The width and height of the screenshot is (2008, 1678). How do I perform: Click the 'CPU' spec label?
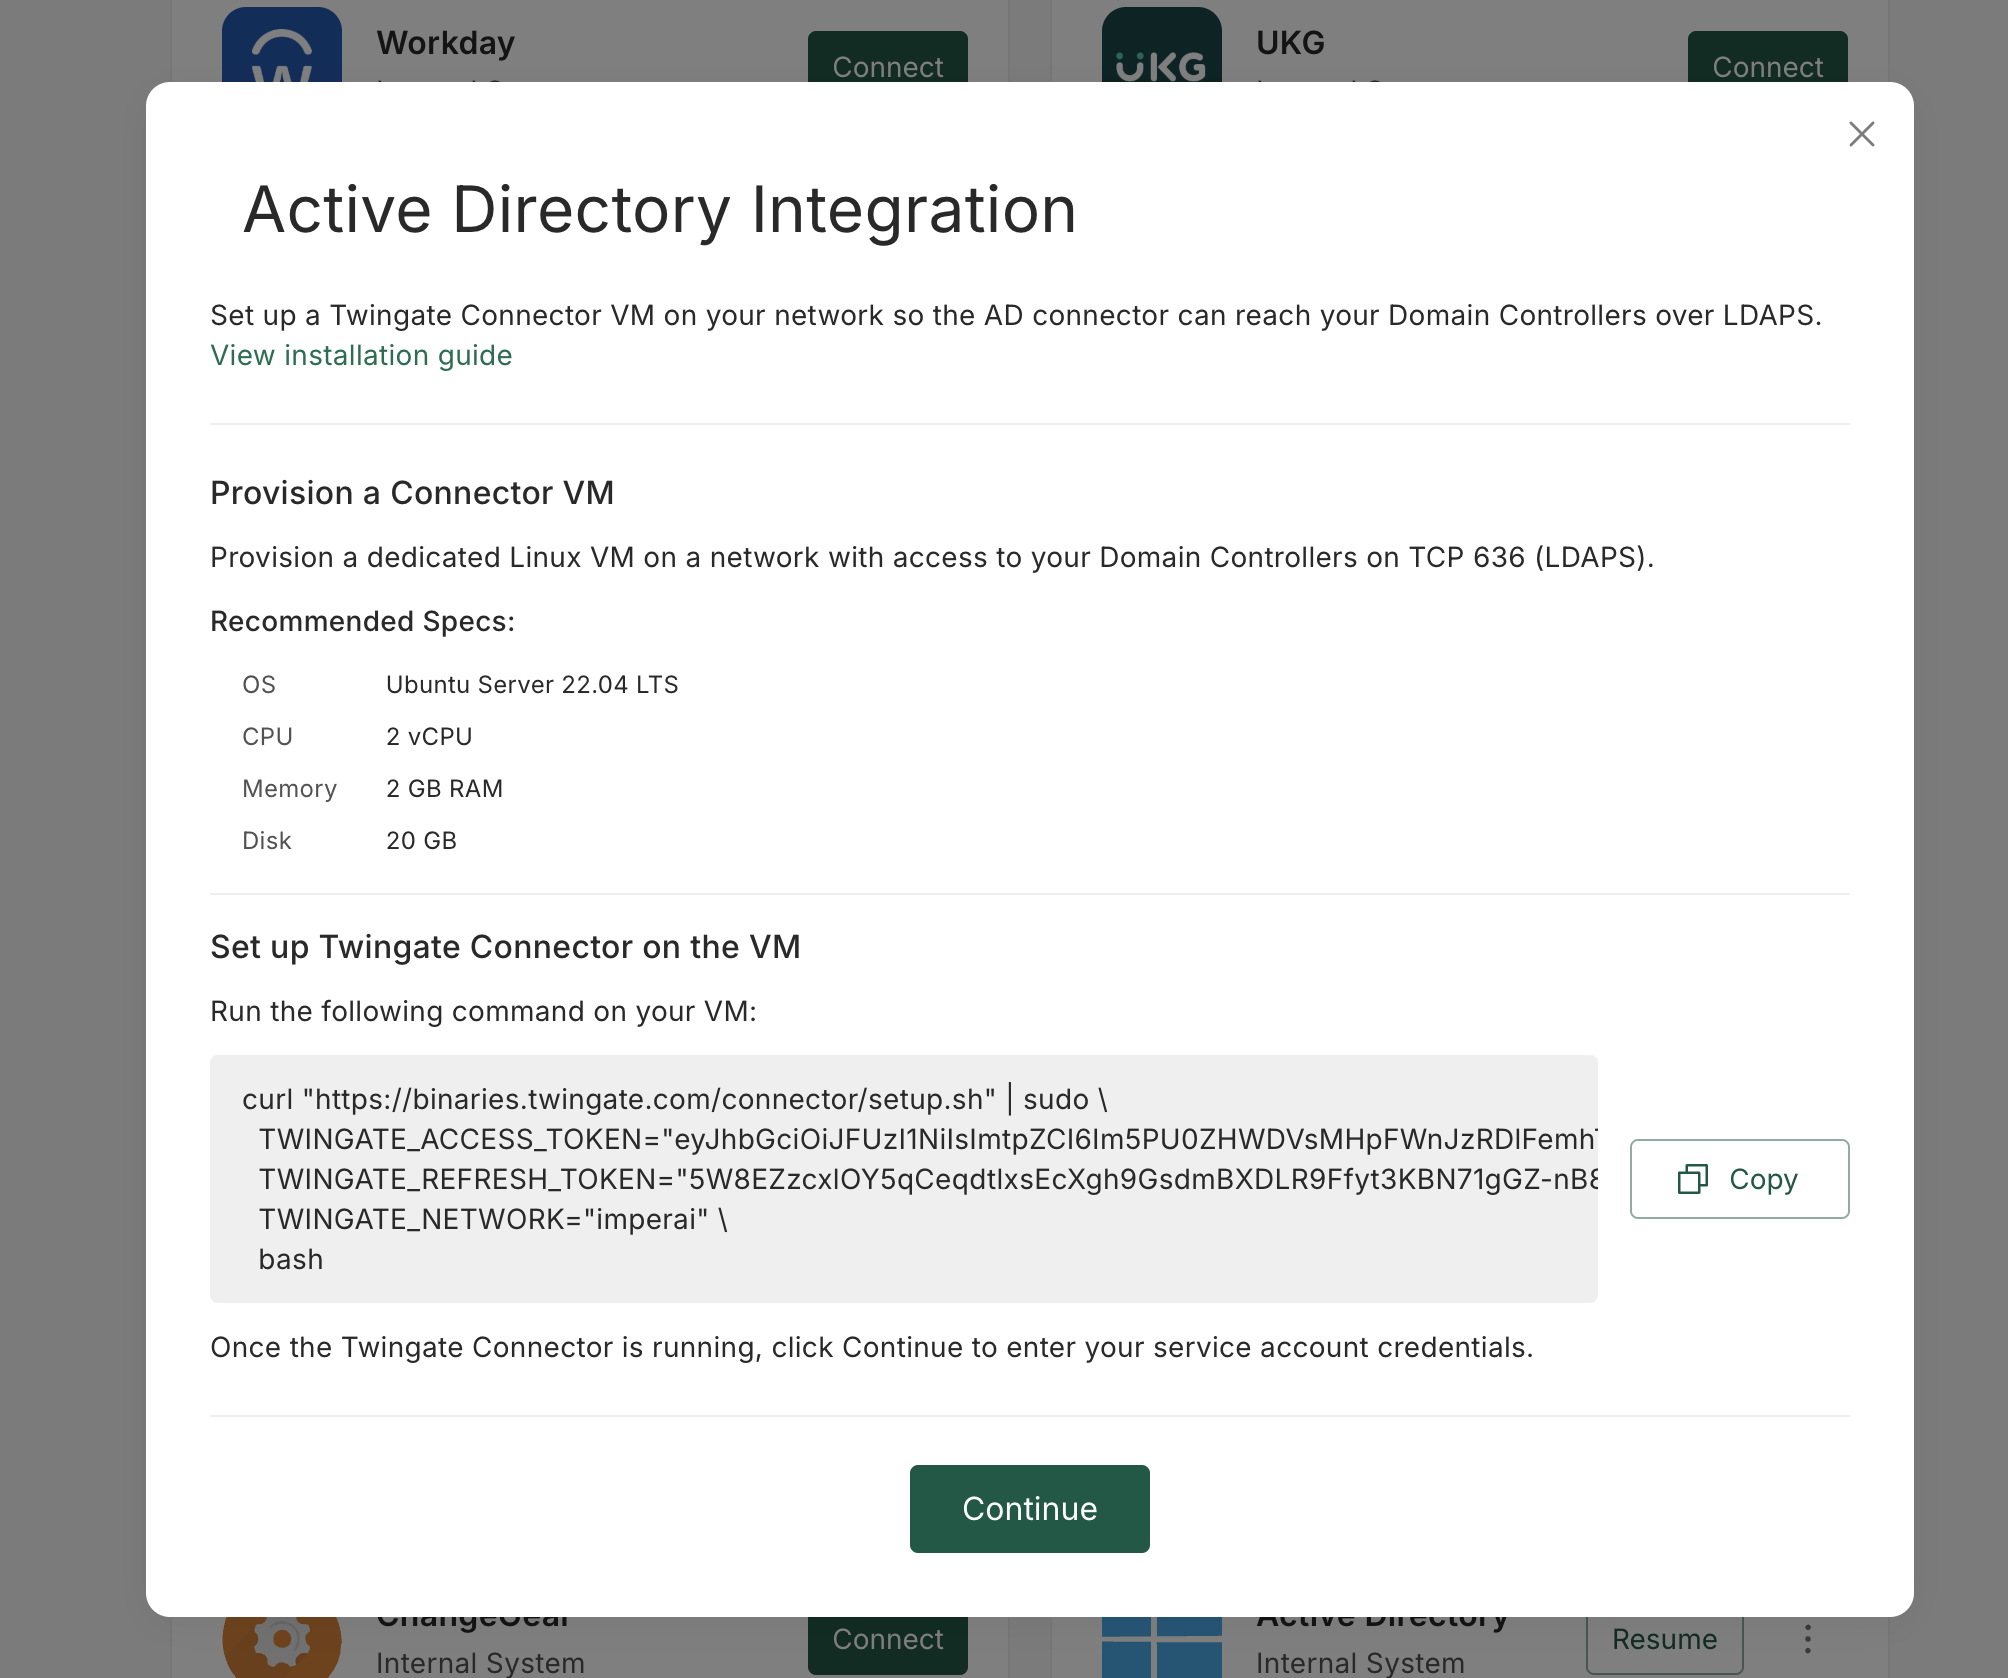pyautogui.click(x=267, y=736)
